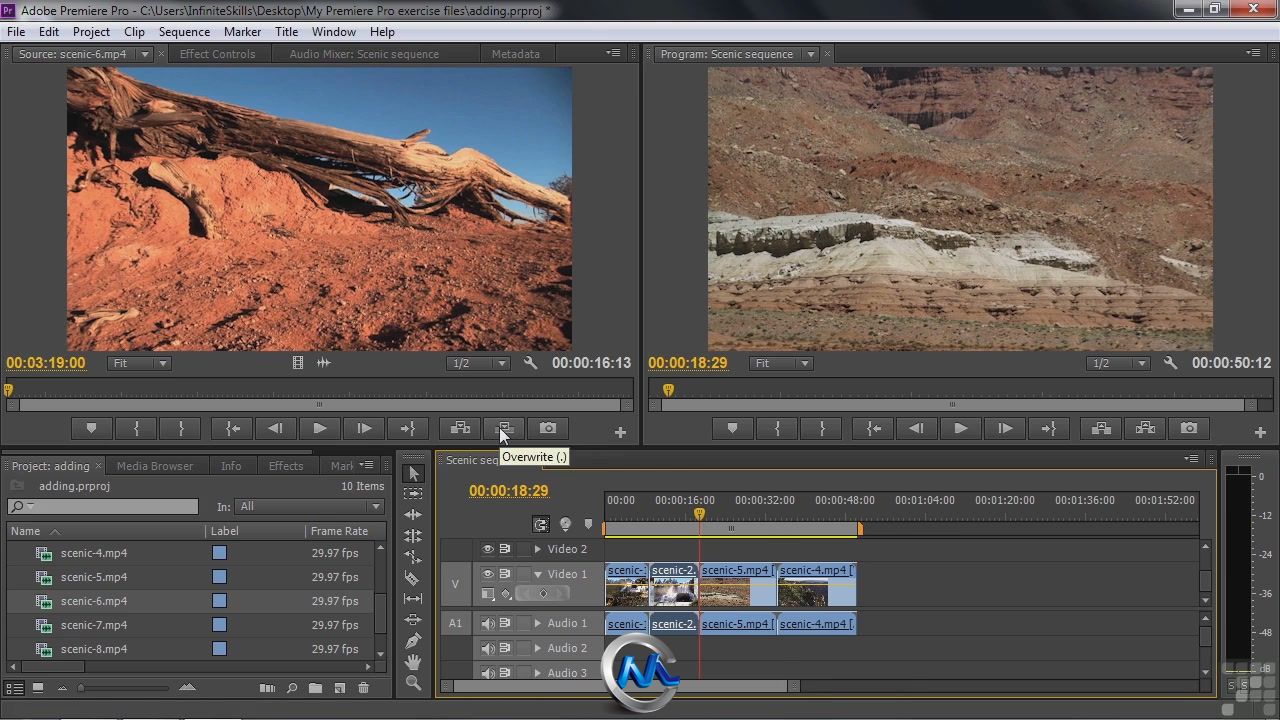
Task: Toggle sync lock on Video 1 track
Action: 505,574
